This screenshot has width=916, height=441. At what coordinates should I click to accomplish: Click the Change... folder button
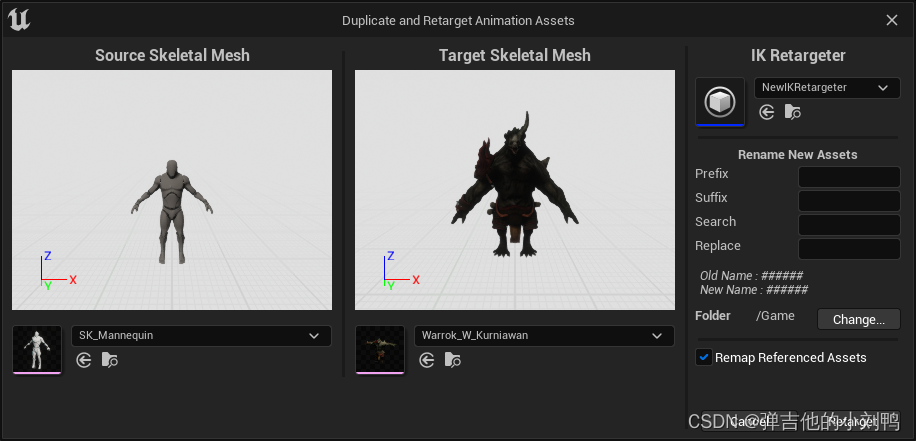click(859, 320)
